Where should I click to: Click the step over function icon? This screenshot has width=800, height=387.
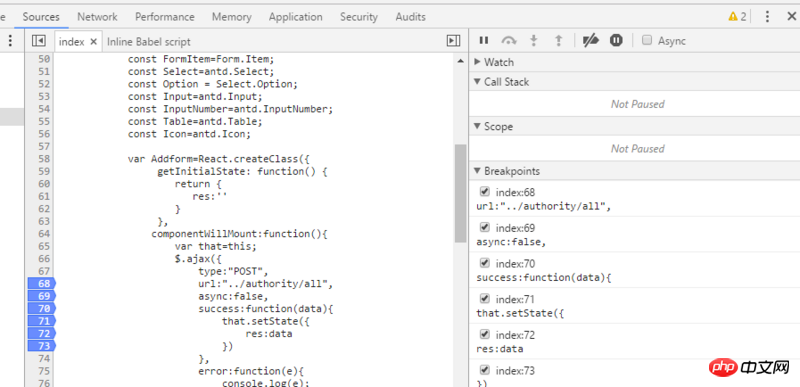pyautogui.click(x=509, y=41)
